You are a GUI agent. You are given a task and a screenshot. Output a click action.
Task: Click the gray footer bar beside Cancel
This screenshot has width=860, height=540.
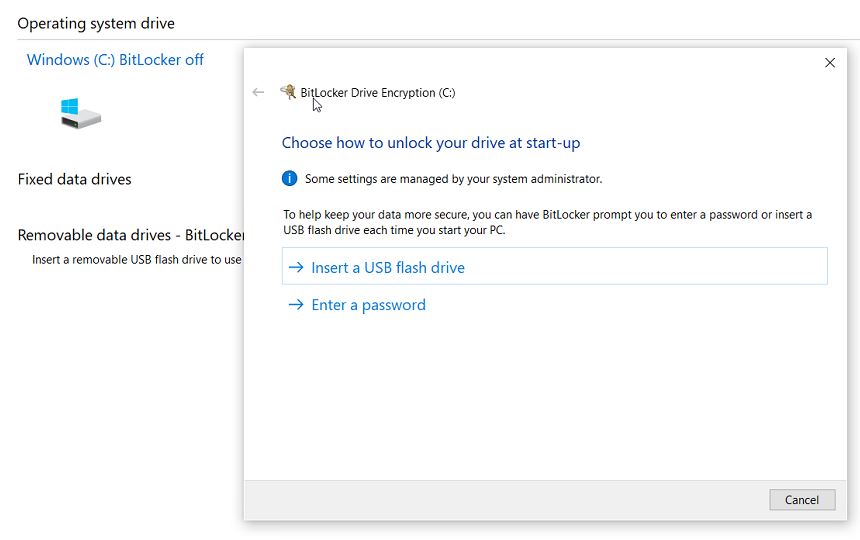[x=500, y=500]
